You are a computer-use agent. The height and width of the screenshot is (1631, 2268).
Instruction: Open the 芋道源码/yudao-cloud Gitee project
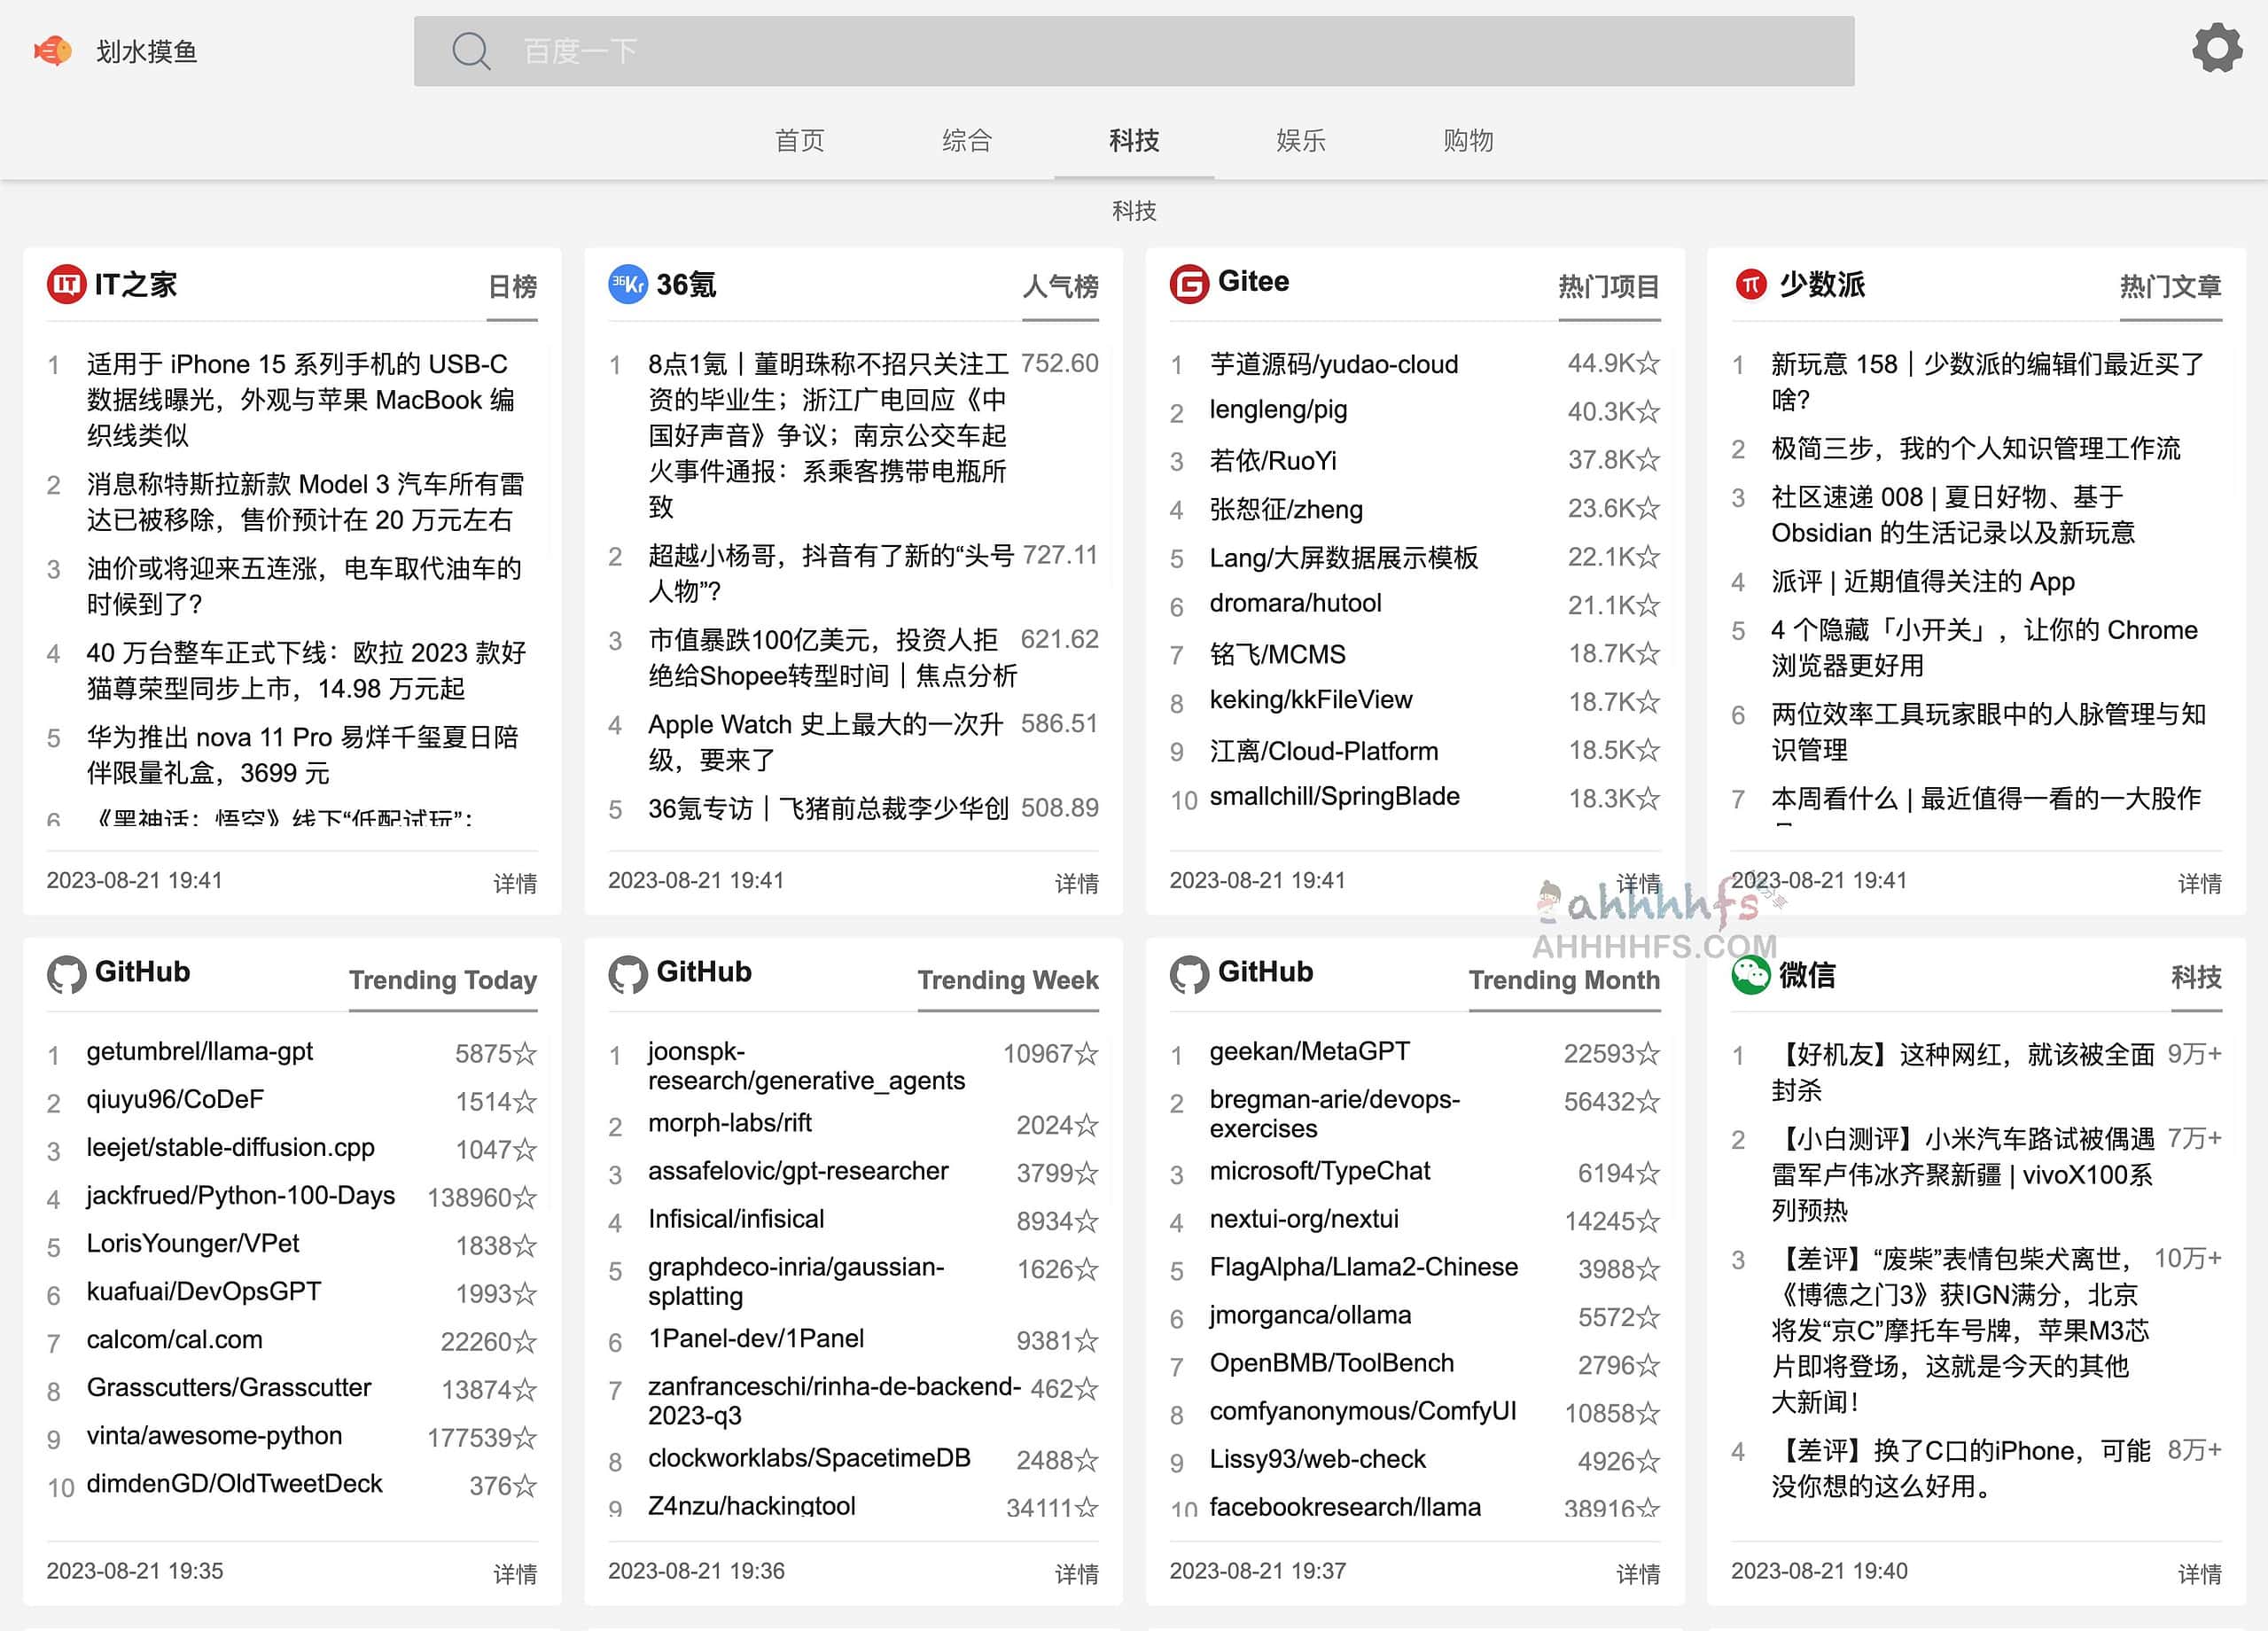(x=1333, y=364)
